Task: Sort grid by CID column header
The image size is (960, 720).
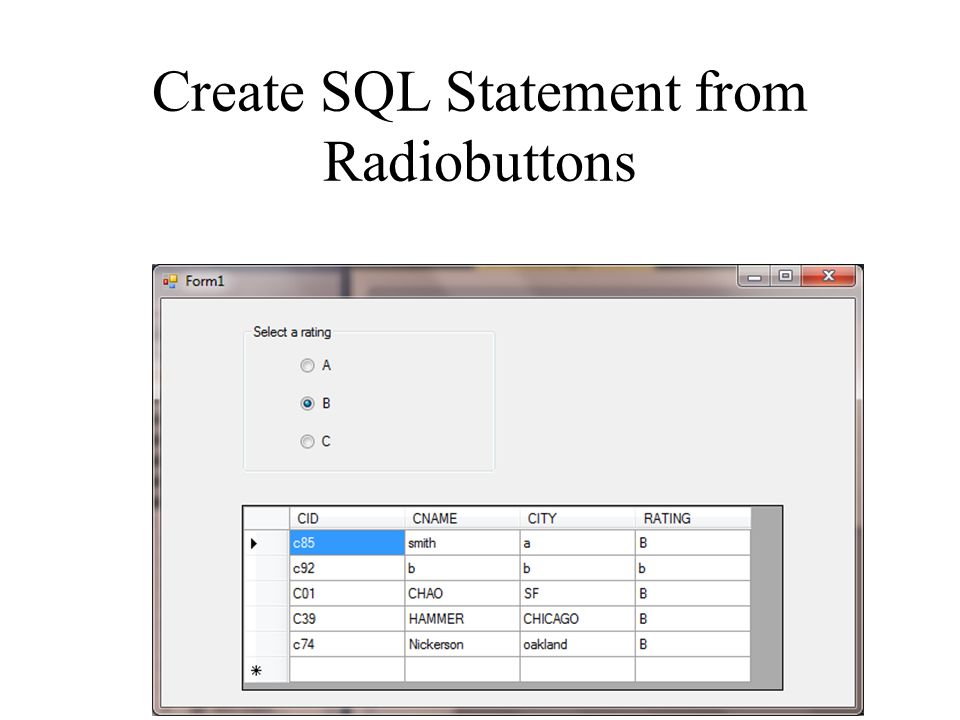Action: [347, 519]
